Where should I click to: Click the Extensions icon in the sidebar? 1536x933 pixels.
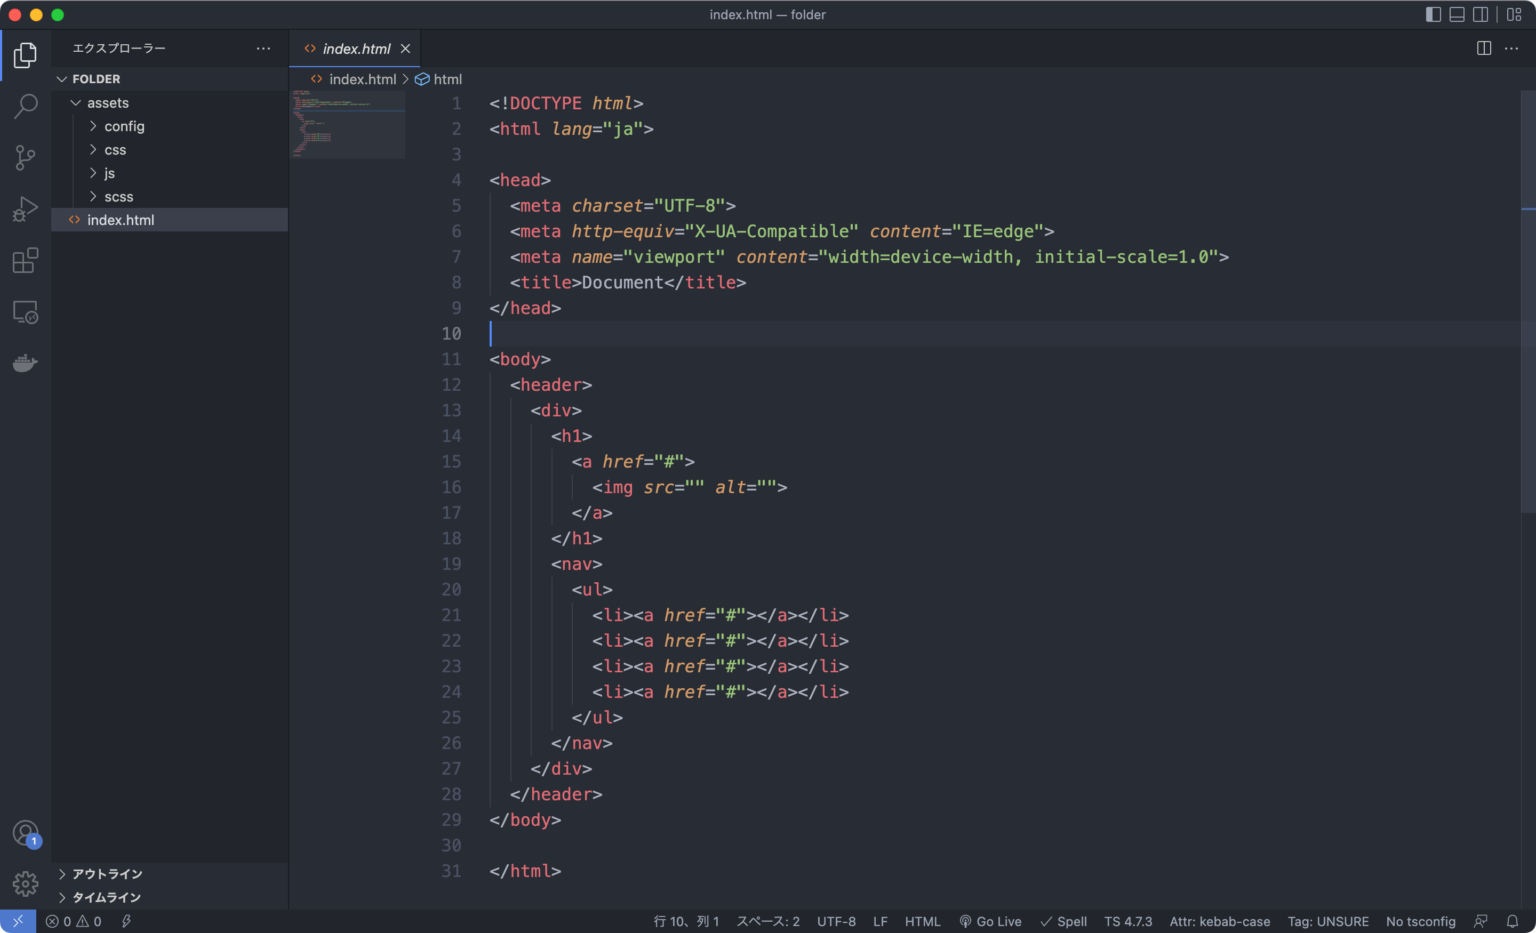click(25, 261)
